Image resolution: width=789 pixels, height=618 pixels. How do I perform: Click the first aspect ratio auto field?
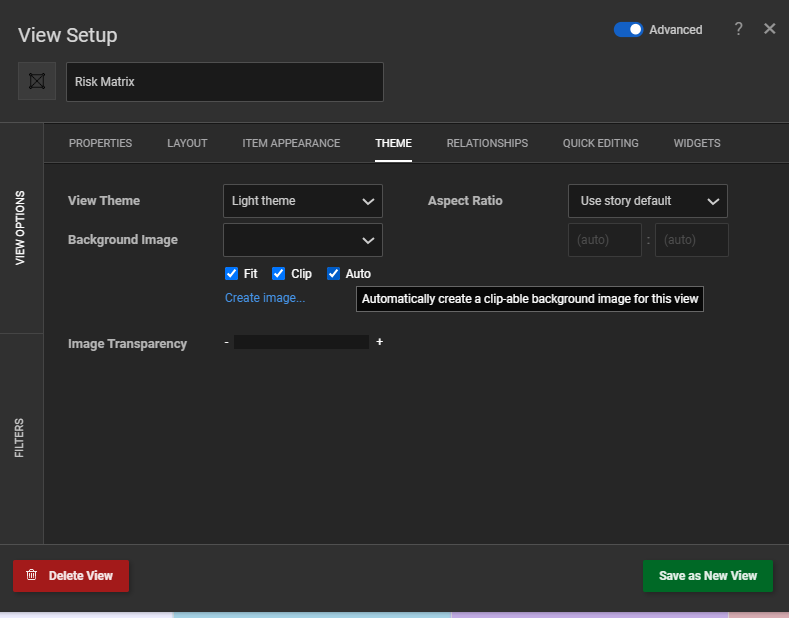605,240
